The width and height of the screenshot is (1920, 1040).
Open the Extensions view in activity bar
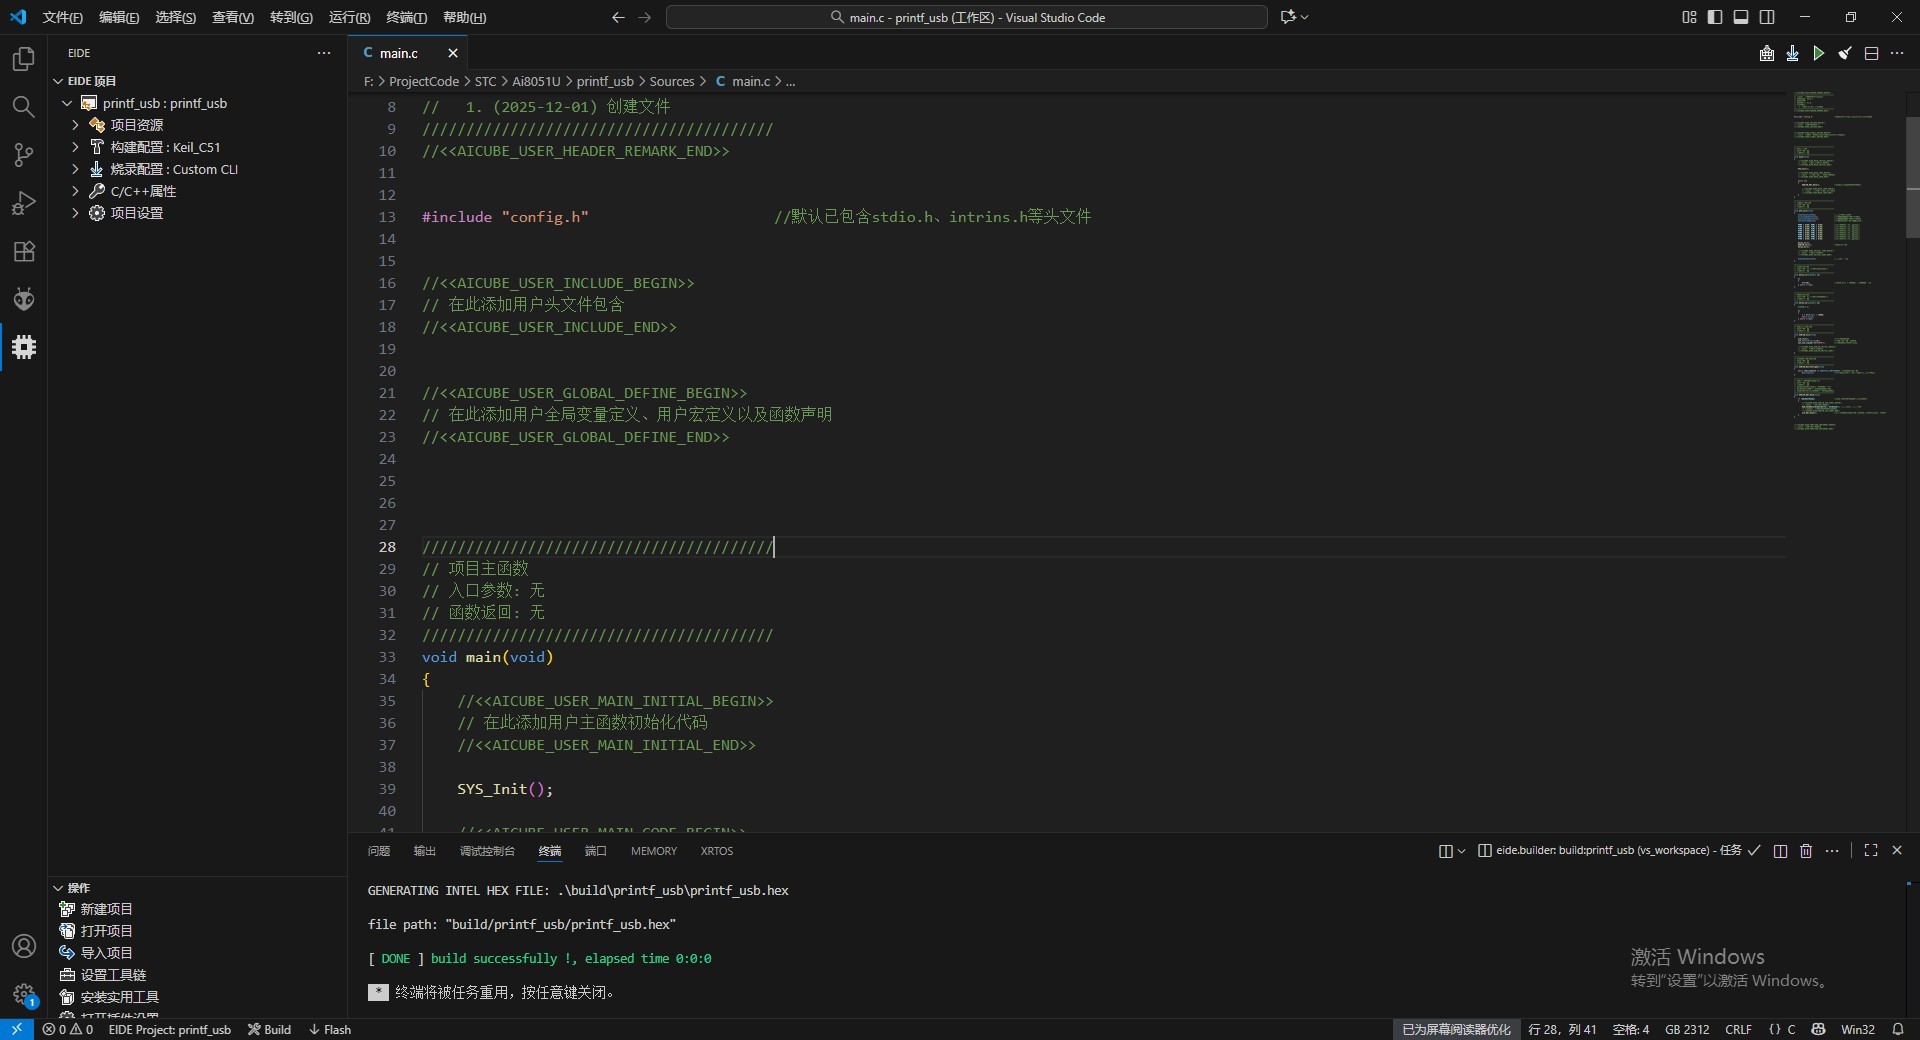[x=24, y=251]
